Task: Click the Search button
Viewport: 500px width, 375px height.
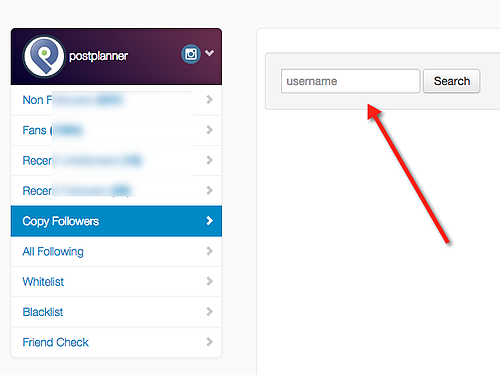Action: point(452,81)
